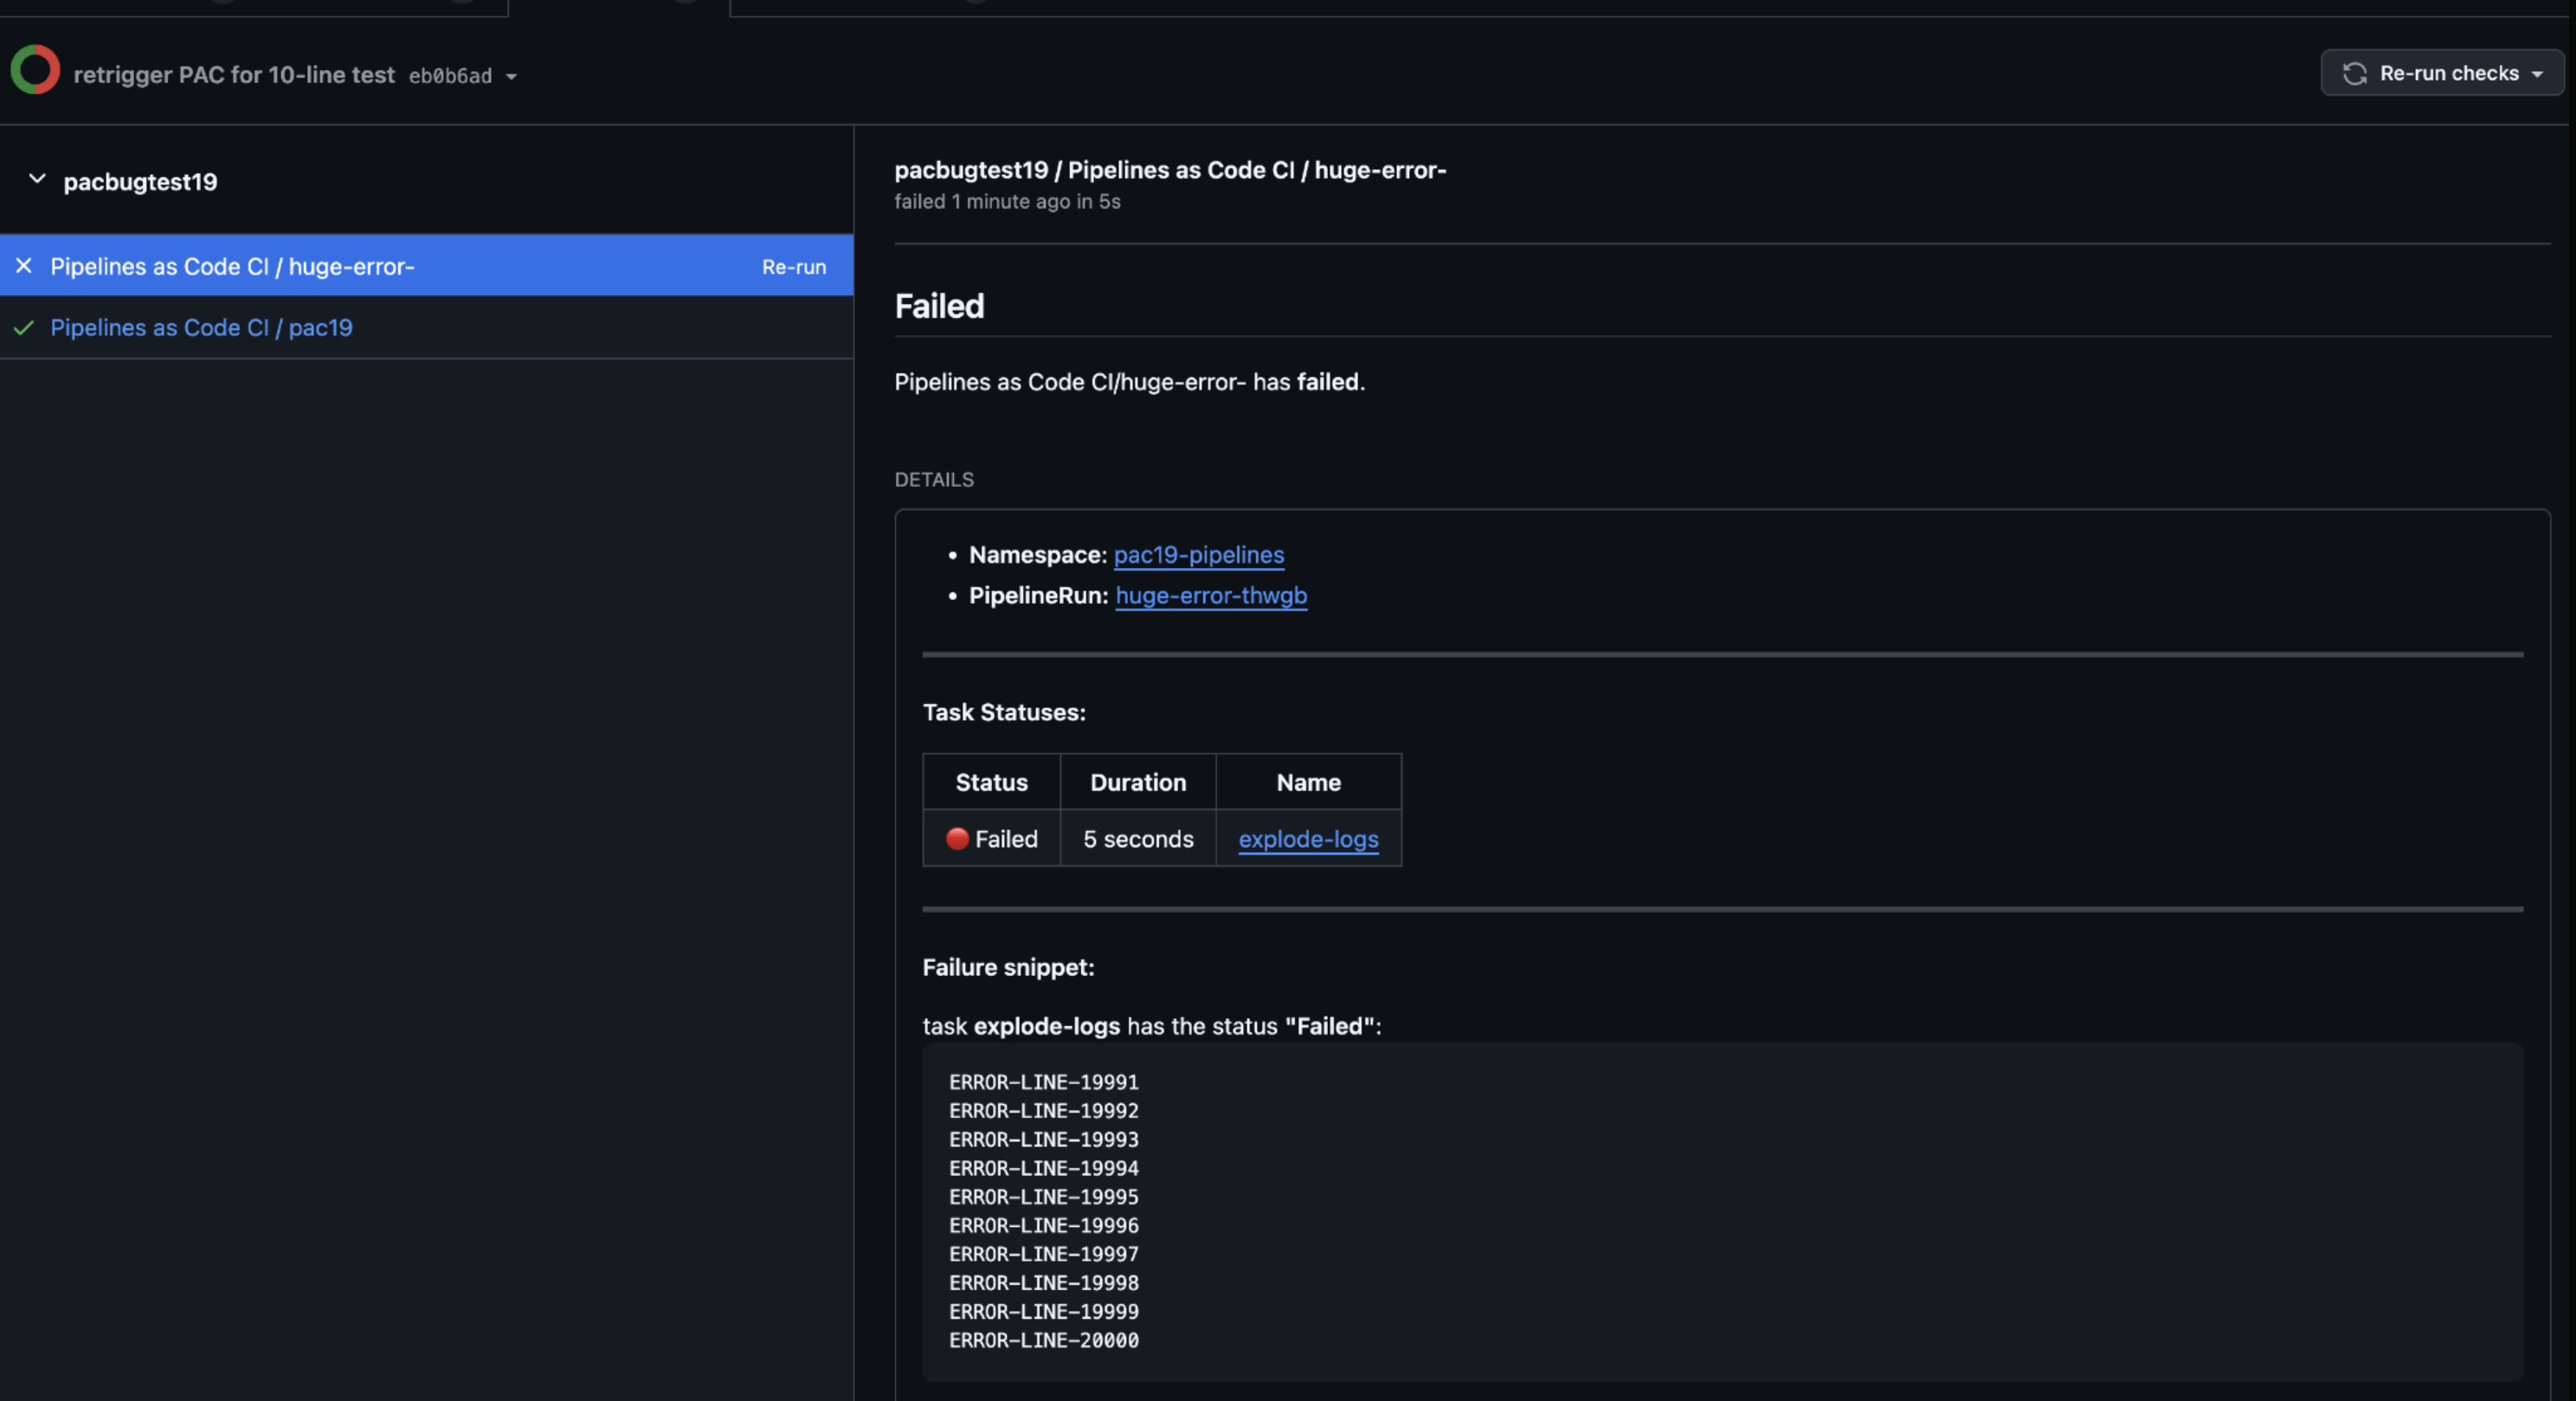Screen dimensions: 2576x1401
Task: Click the eb0b6ad commit hash
Action: point(450,76)
